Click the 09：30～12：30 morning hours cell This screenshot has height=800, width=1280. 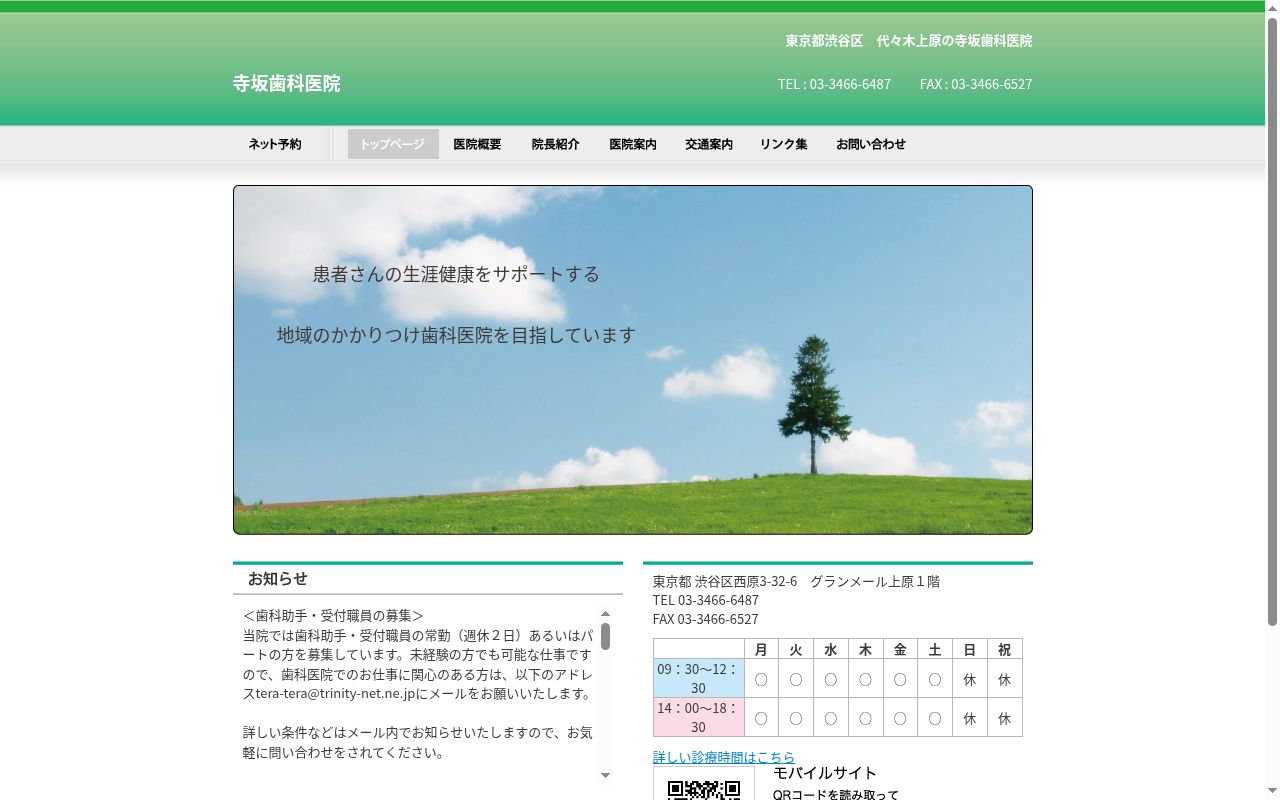click(699, 678)
